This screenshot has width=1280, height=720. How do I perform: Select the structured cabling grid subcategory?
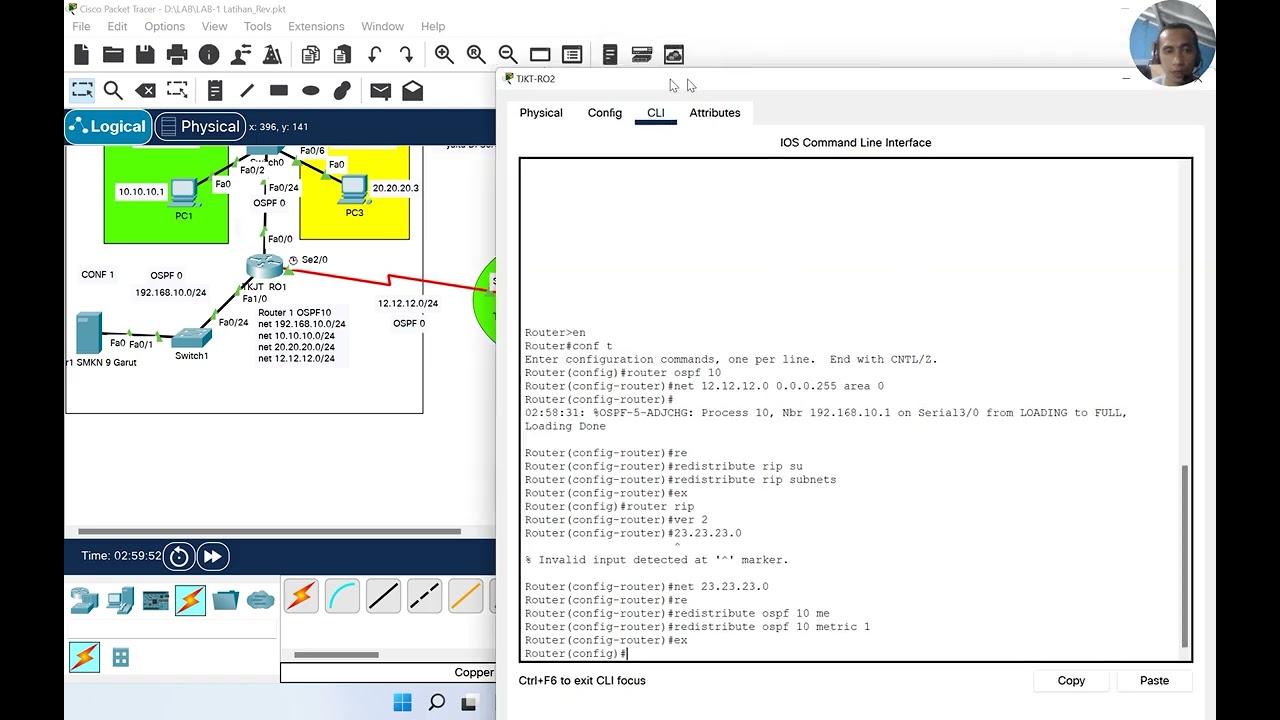click(x=121, y=657)
